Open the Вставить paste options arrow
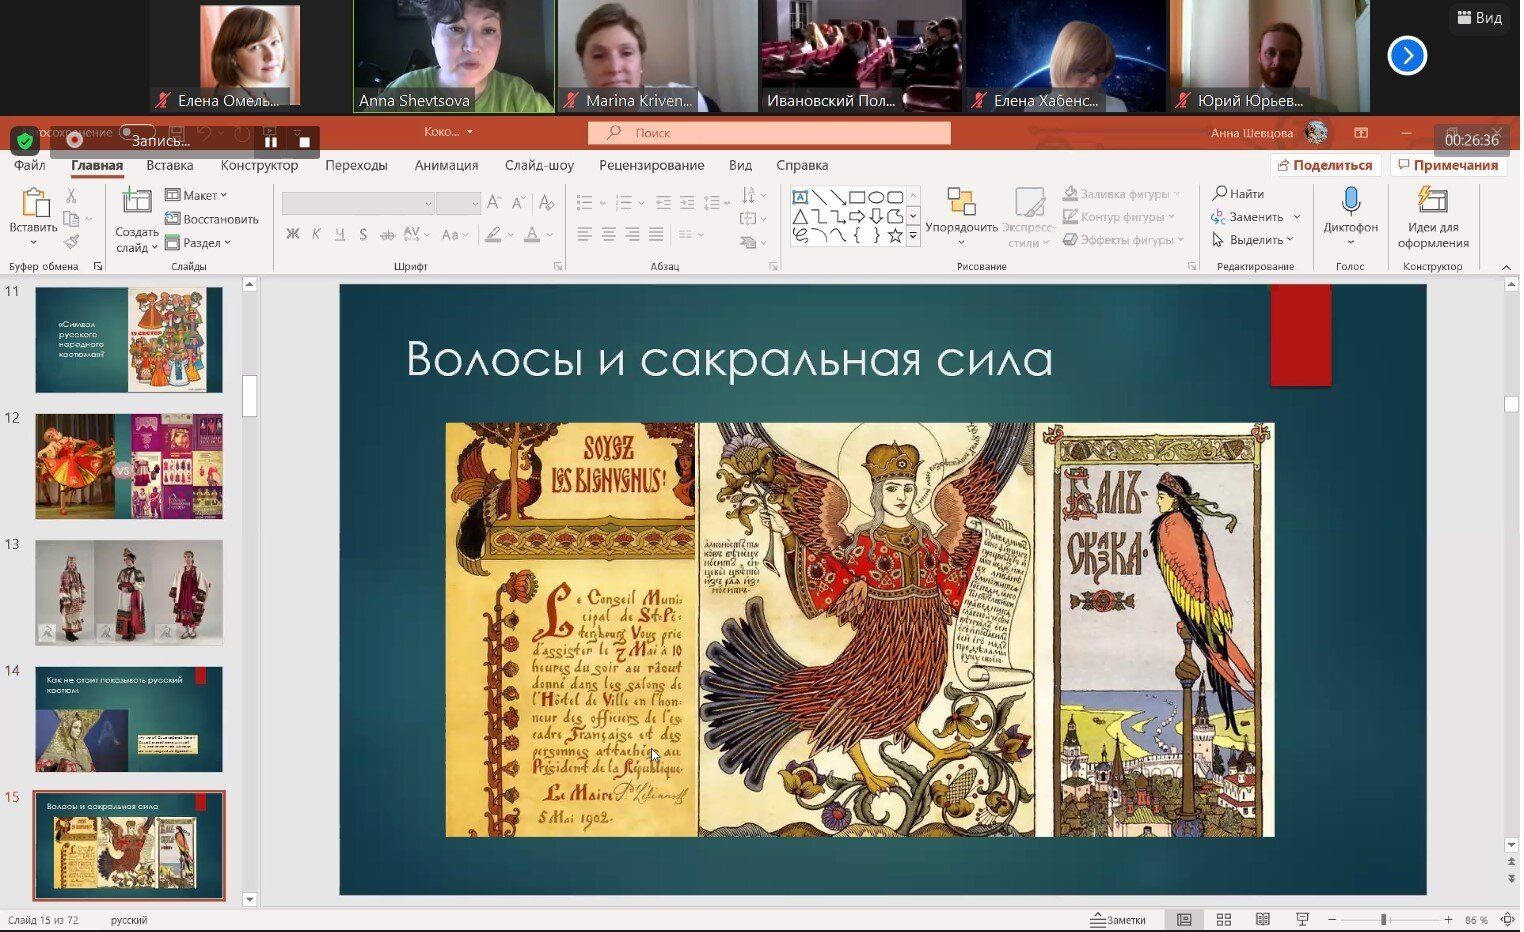 (34, 243)
